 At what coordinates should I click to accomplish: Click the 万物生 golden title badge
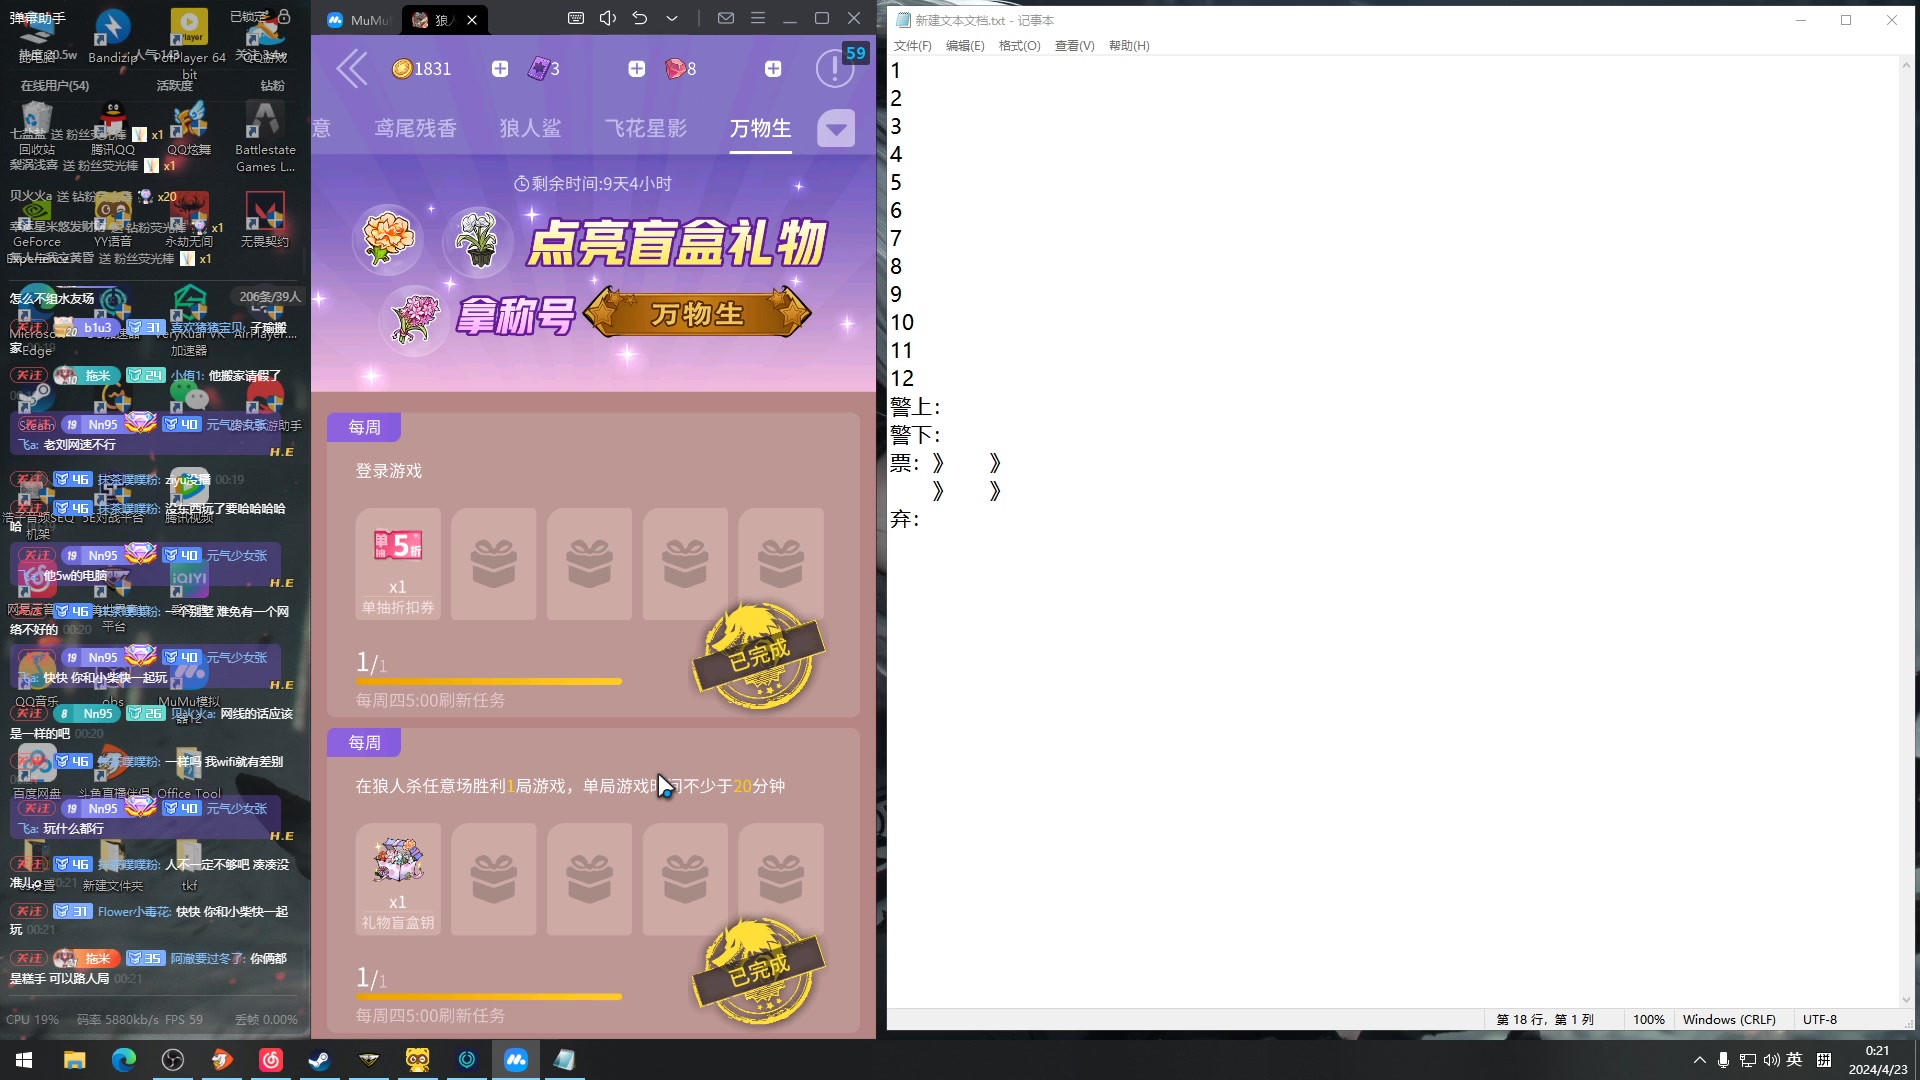(697, 314)
